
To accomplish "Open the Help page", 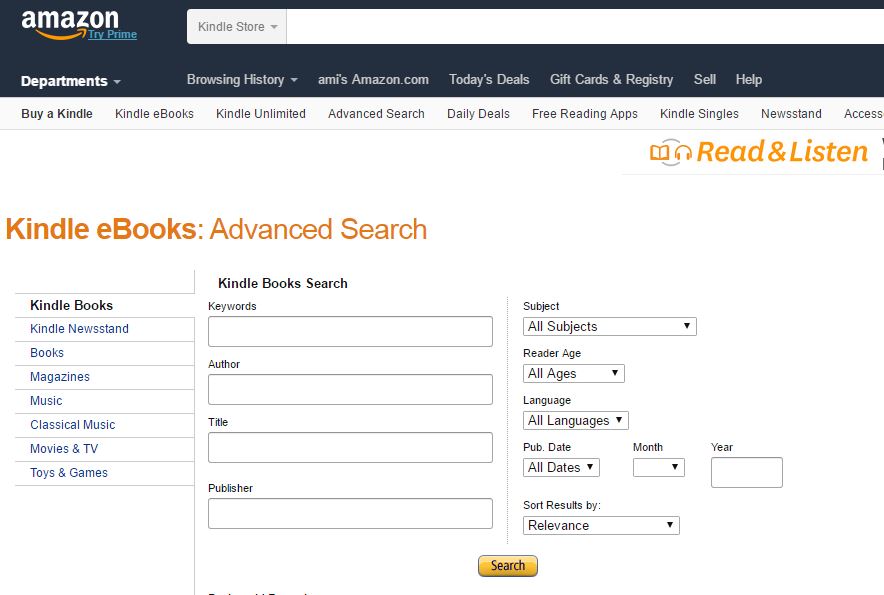I will (x=749, y=80).
